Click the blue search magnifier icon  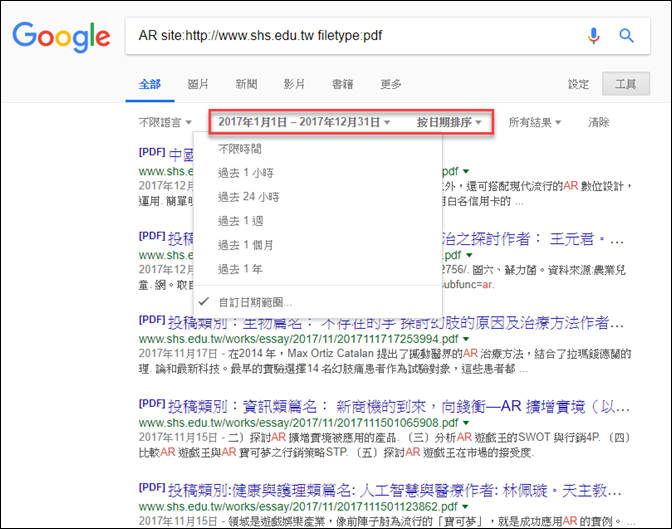tap(627, 36)
